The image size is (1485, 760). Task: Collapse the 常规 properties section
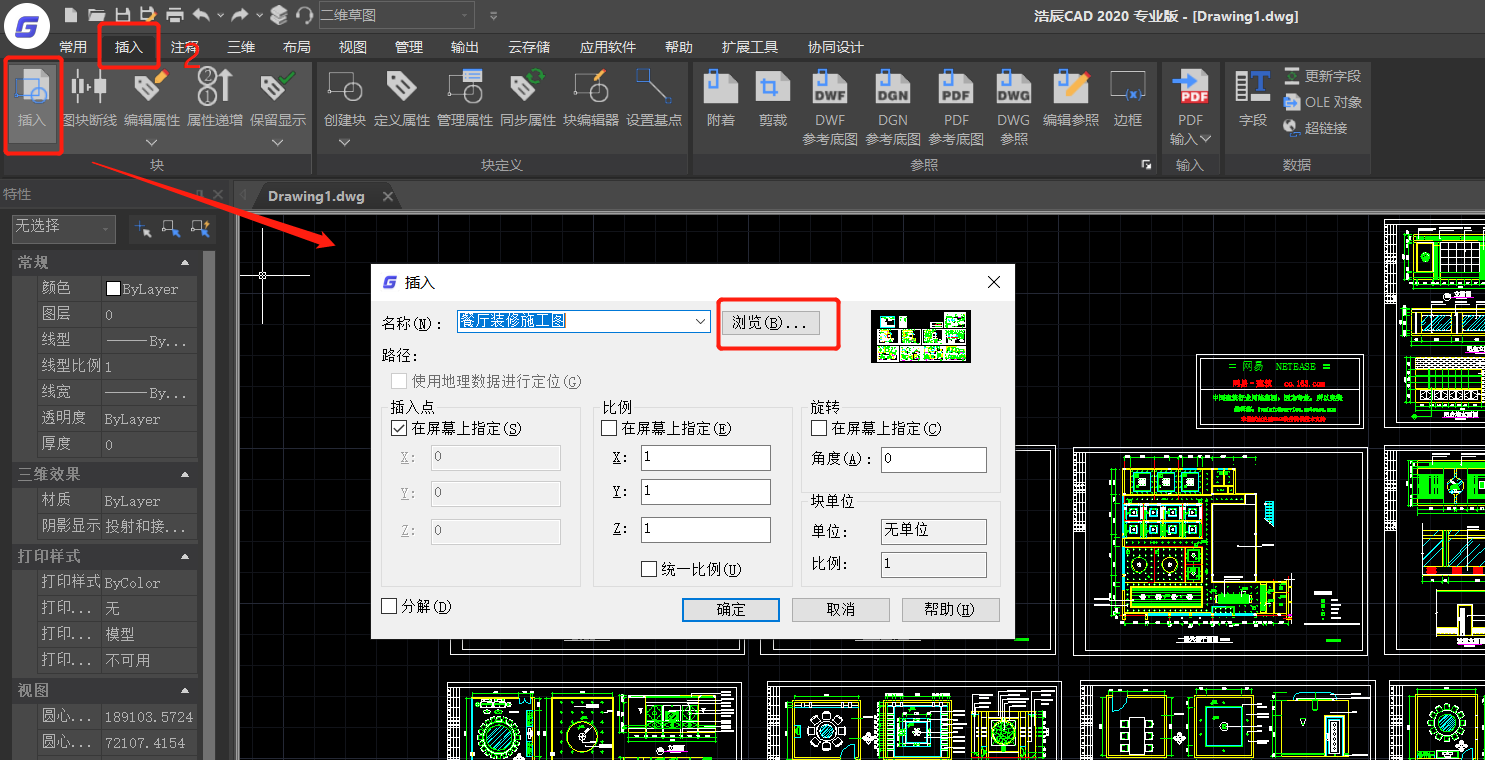185,262
